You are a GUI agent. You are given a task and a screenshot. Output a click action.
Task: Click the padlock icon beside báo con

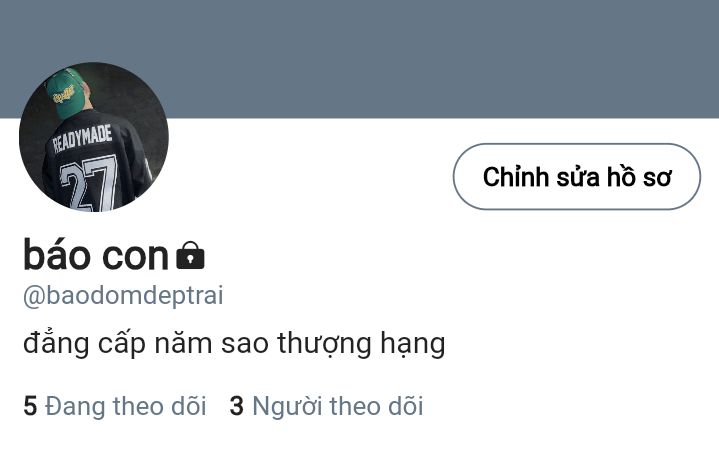click(x=190, y=255)
